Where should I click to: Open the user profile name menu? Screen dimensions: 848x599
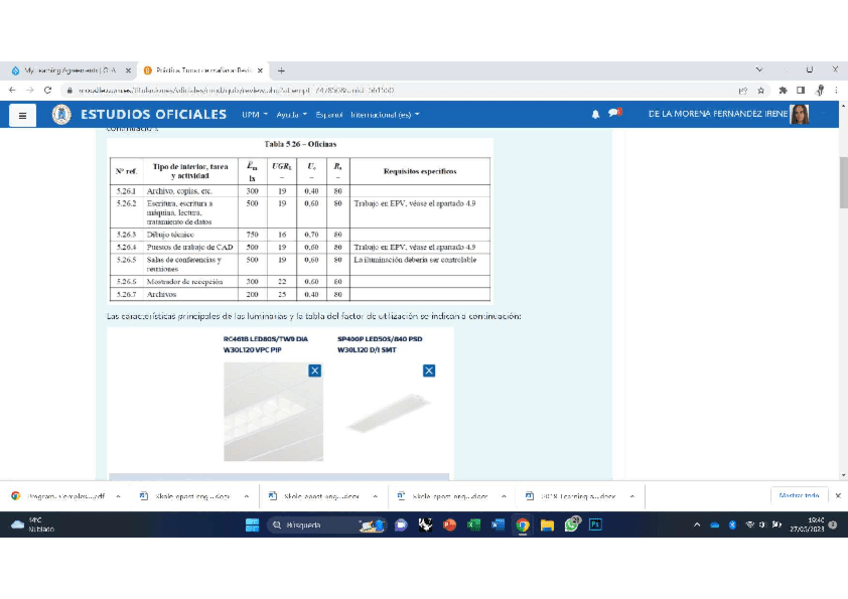[718, 114]
